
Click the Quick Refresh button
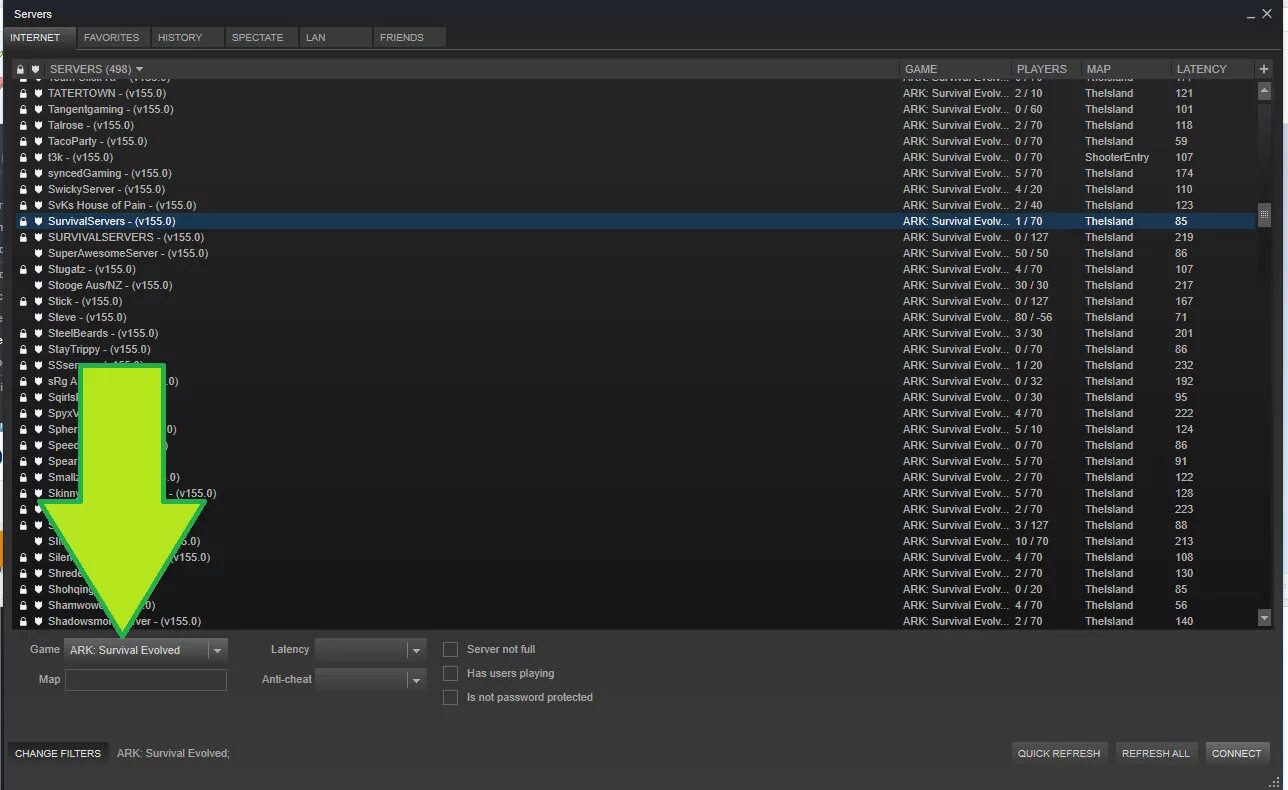pos(1059,753)
